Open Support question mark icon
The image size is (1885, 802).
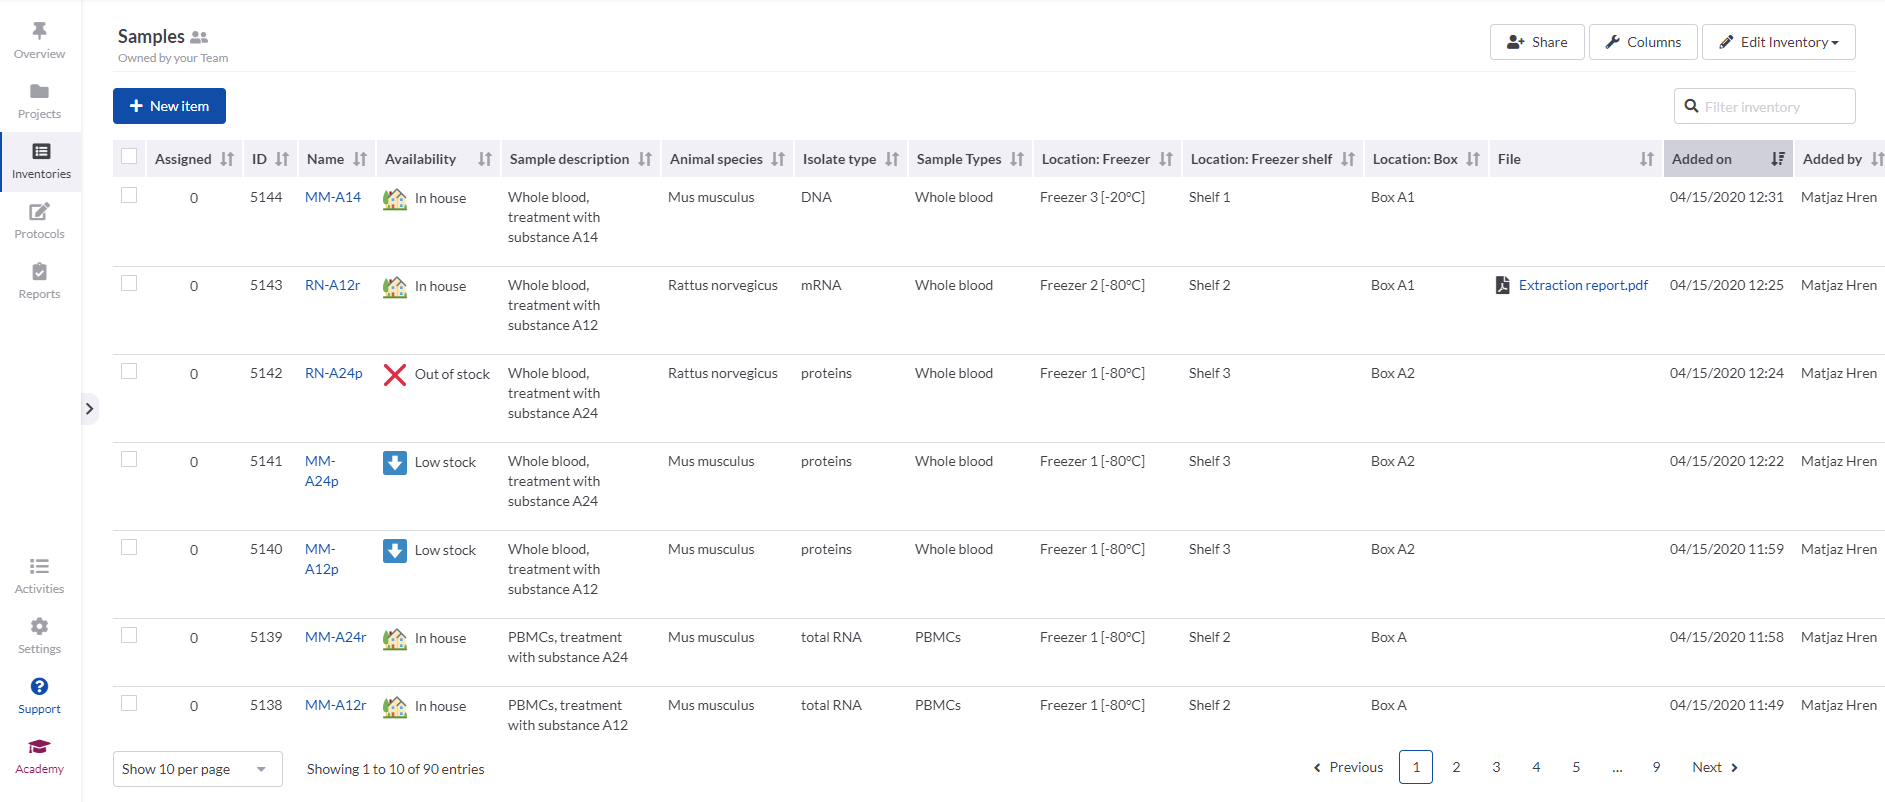(x=39, y=686)
